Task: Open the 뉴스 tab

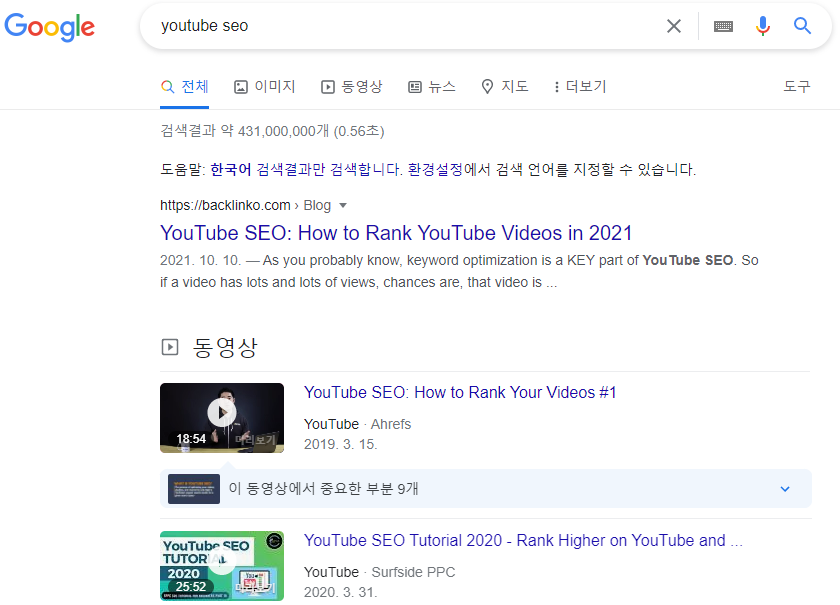Action: click(x=432, y=87)
